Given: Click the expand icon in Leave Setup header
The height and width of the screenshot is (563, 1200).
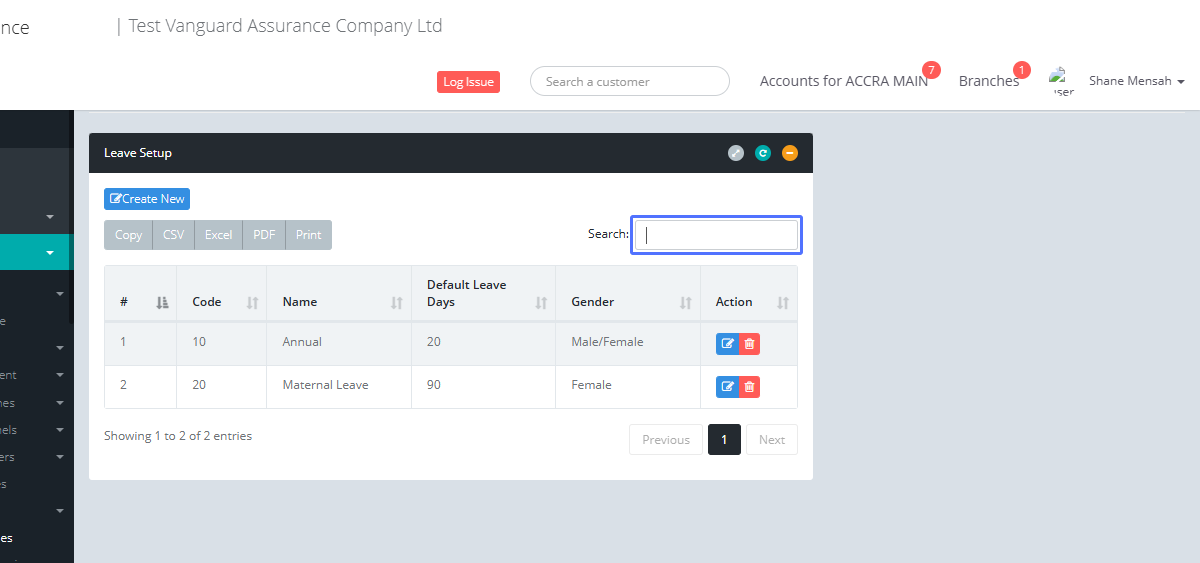Looking at the screenshot, I should (x=736, y=153).
